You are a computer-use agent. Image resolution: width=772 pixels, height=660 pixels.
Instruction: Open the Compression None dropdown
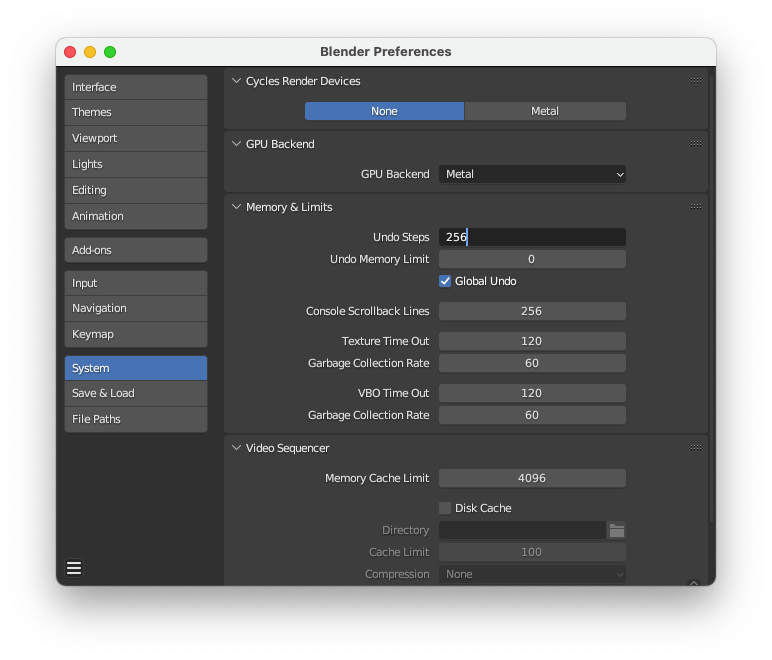pyautogui.click(x=532, y=574)
